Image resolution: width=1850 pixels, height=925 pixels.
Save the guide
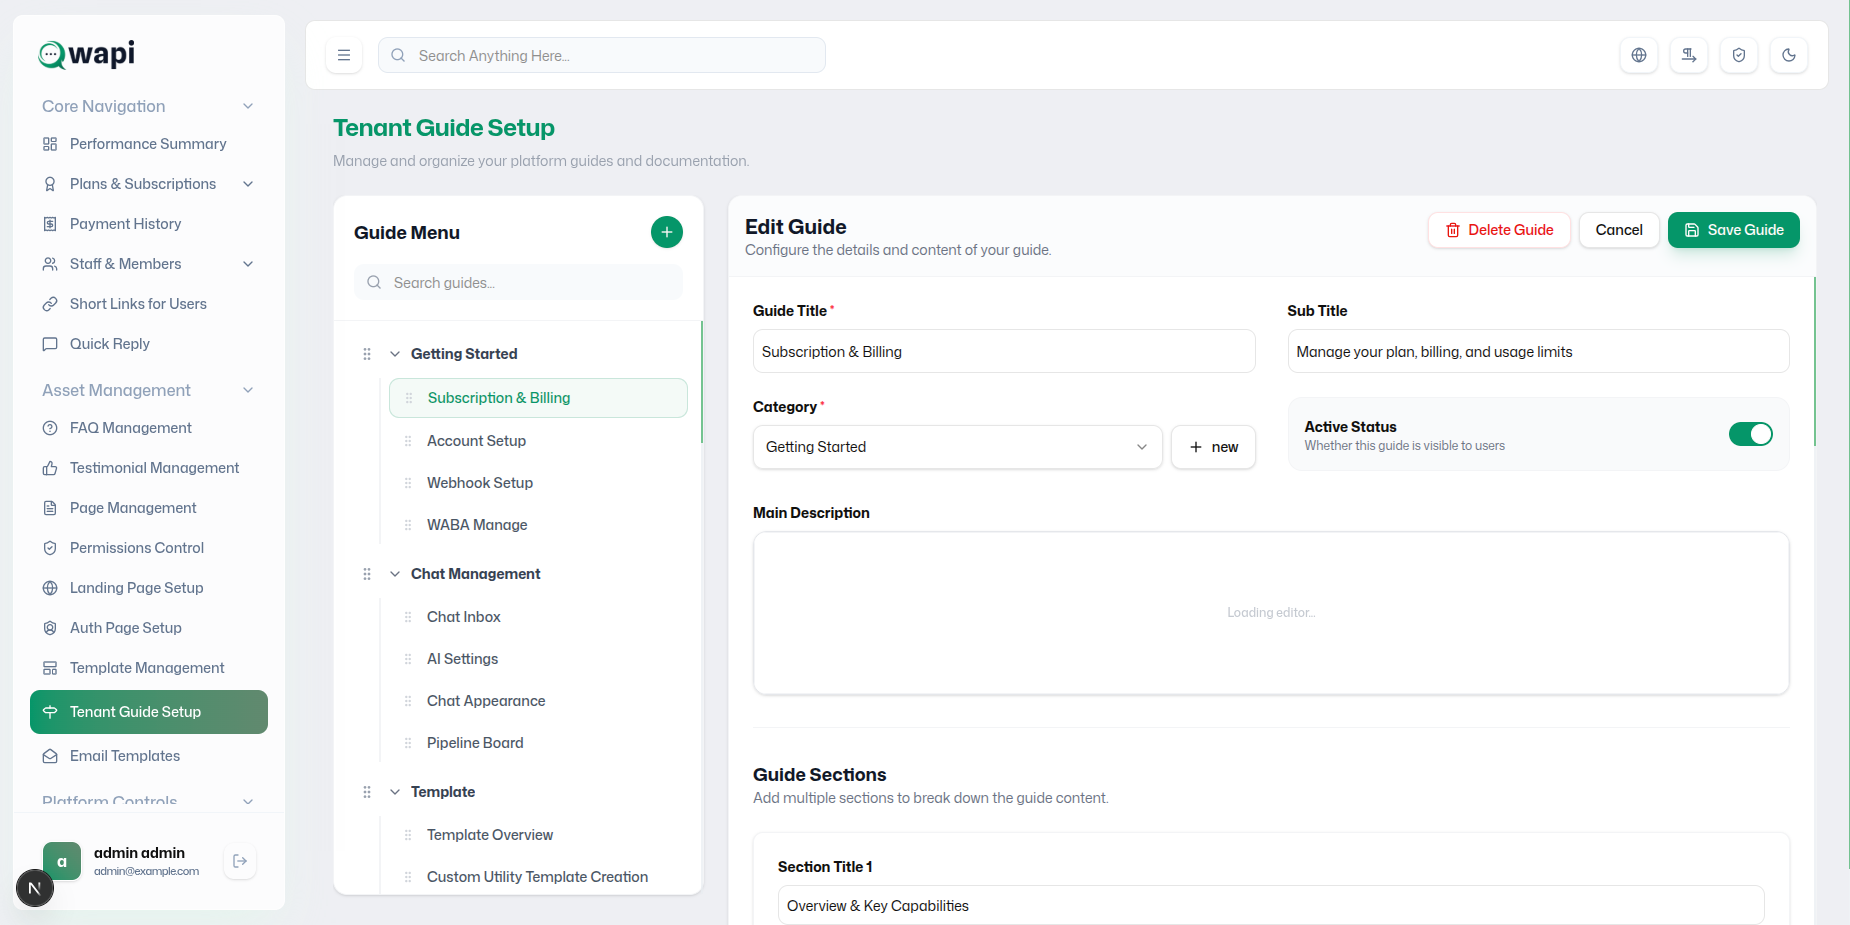click(x=1734, y=230)
